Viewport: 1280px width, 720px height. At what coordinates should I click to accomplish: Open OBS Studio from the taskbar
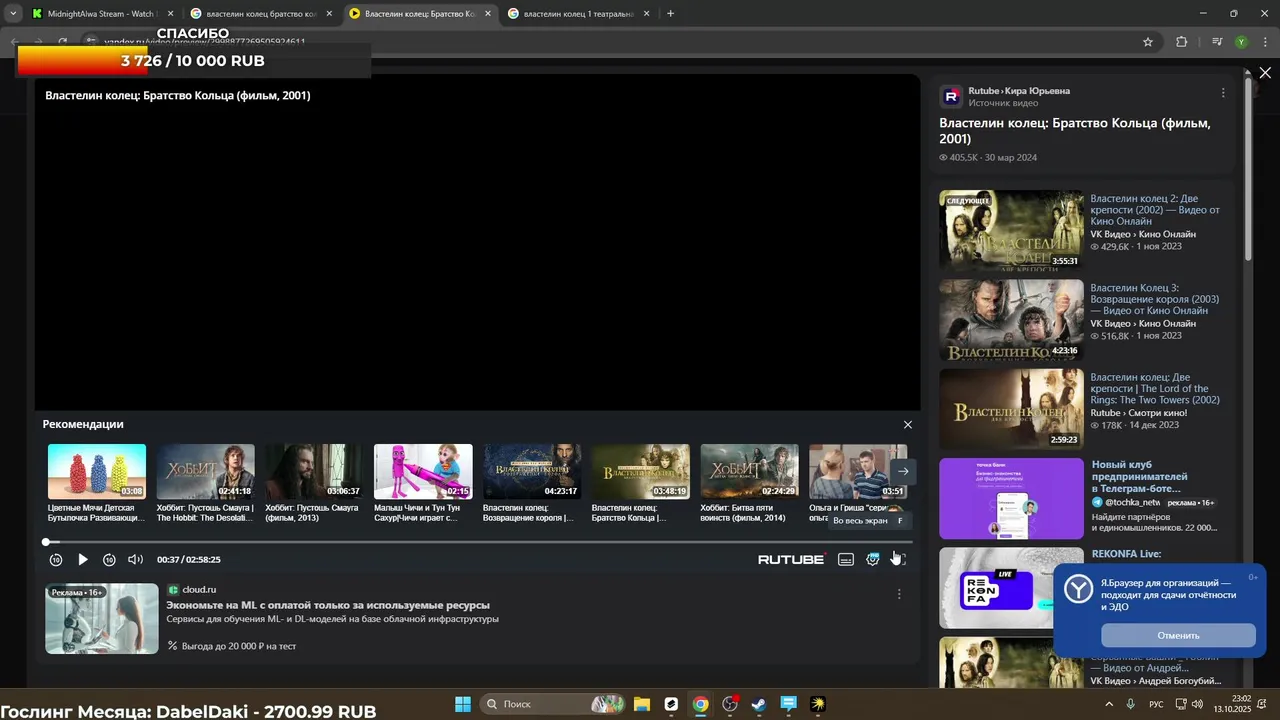click(x=730, y=704)
